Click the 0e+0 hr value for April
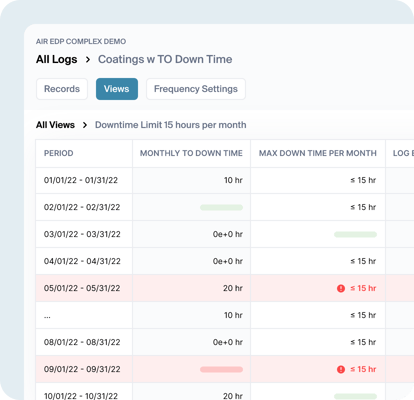Viewport: 414px width, 400px height. tap(228, 261)
